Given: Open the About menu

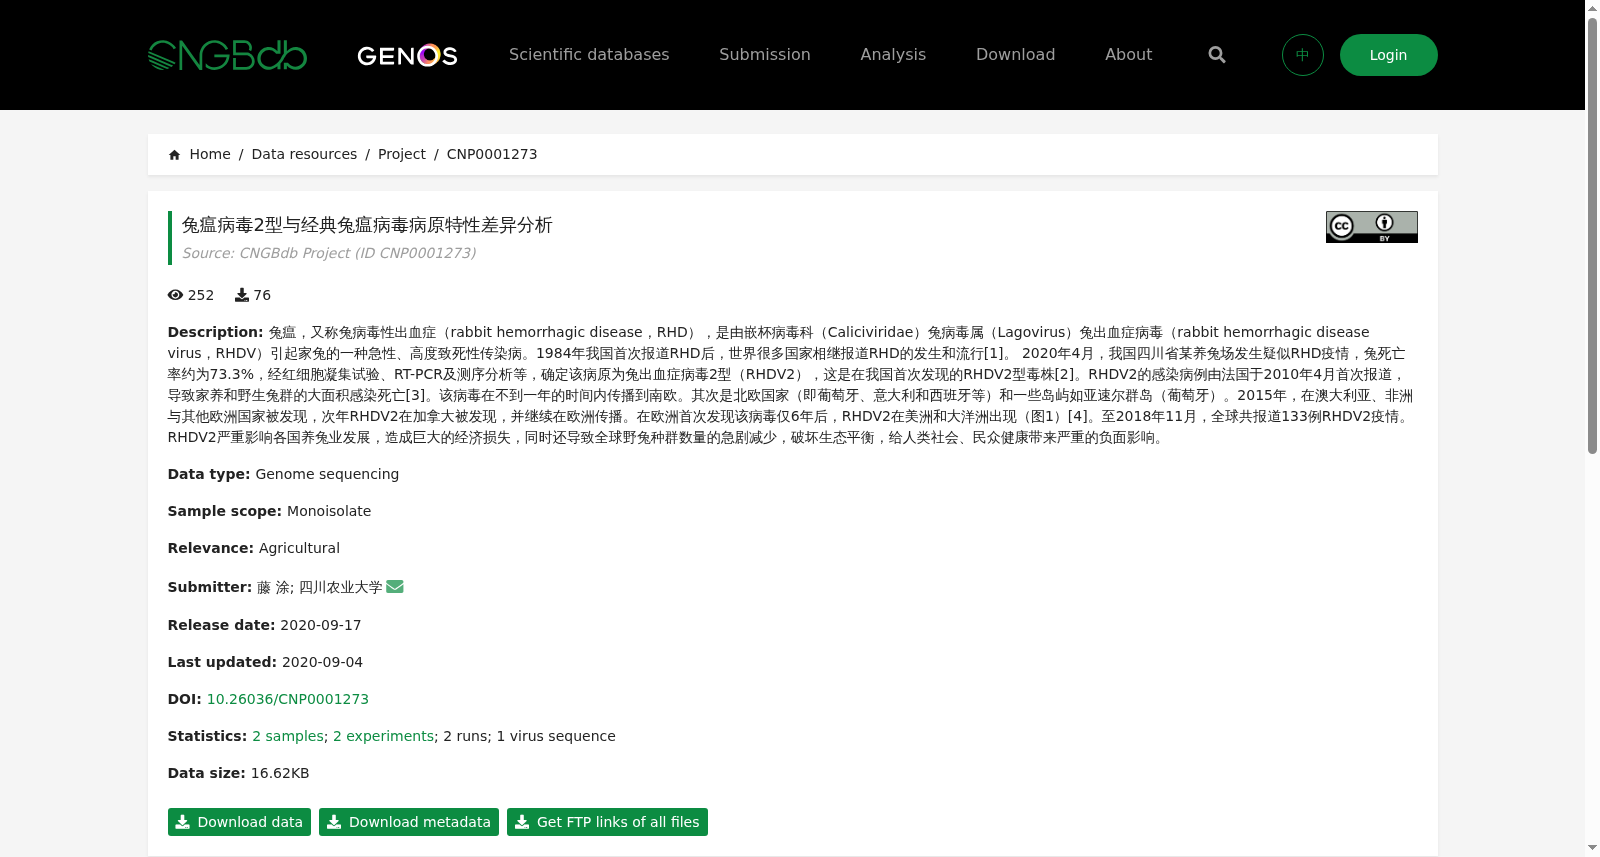Looking at the screenshot, I should [x=1128, y=55].
